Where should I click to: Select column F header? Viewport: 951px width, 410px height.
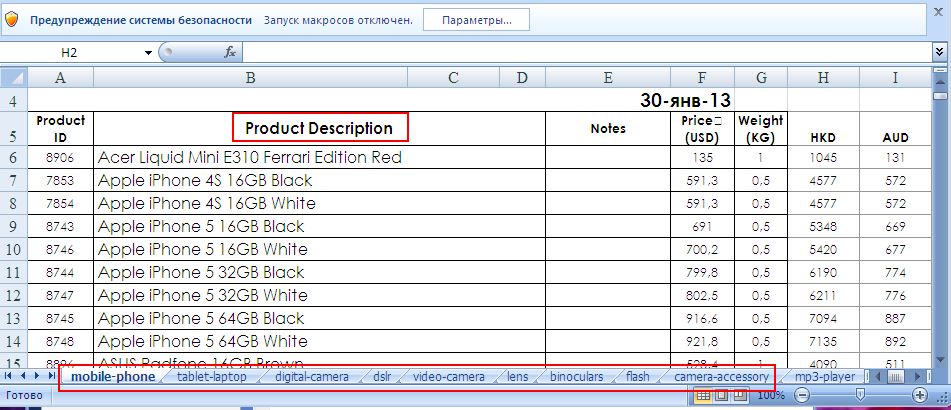[x=702, y=77]
